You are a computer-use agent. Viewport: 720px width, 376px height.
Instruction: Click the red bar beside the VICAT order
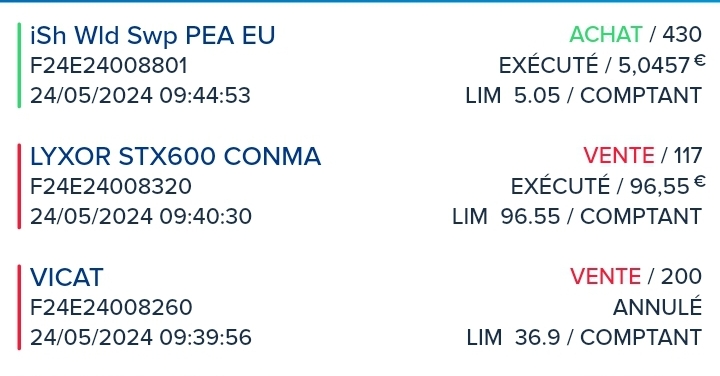[x=19, y=307]
